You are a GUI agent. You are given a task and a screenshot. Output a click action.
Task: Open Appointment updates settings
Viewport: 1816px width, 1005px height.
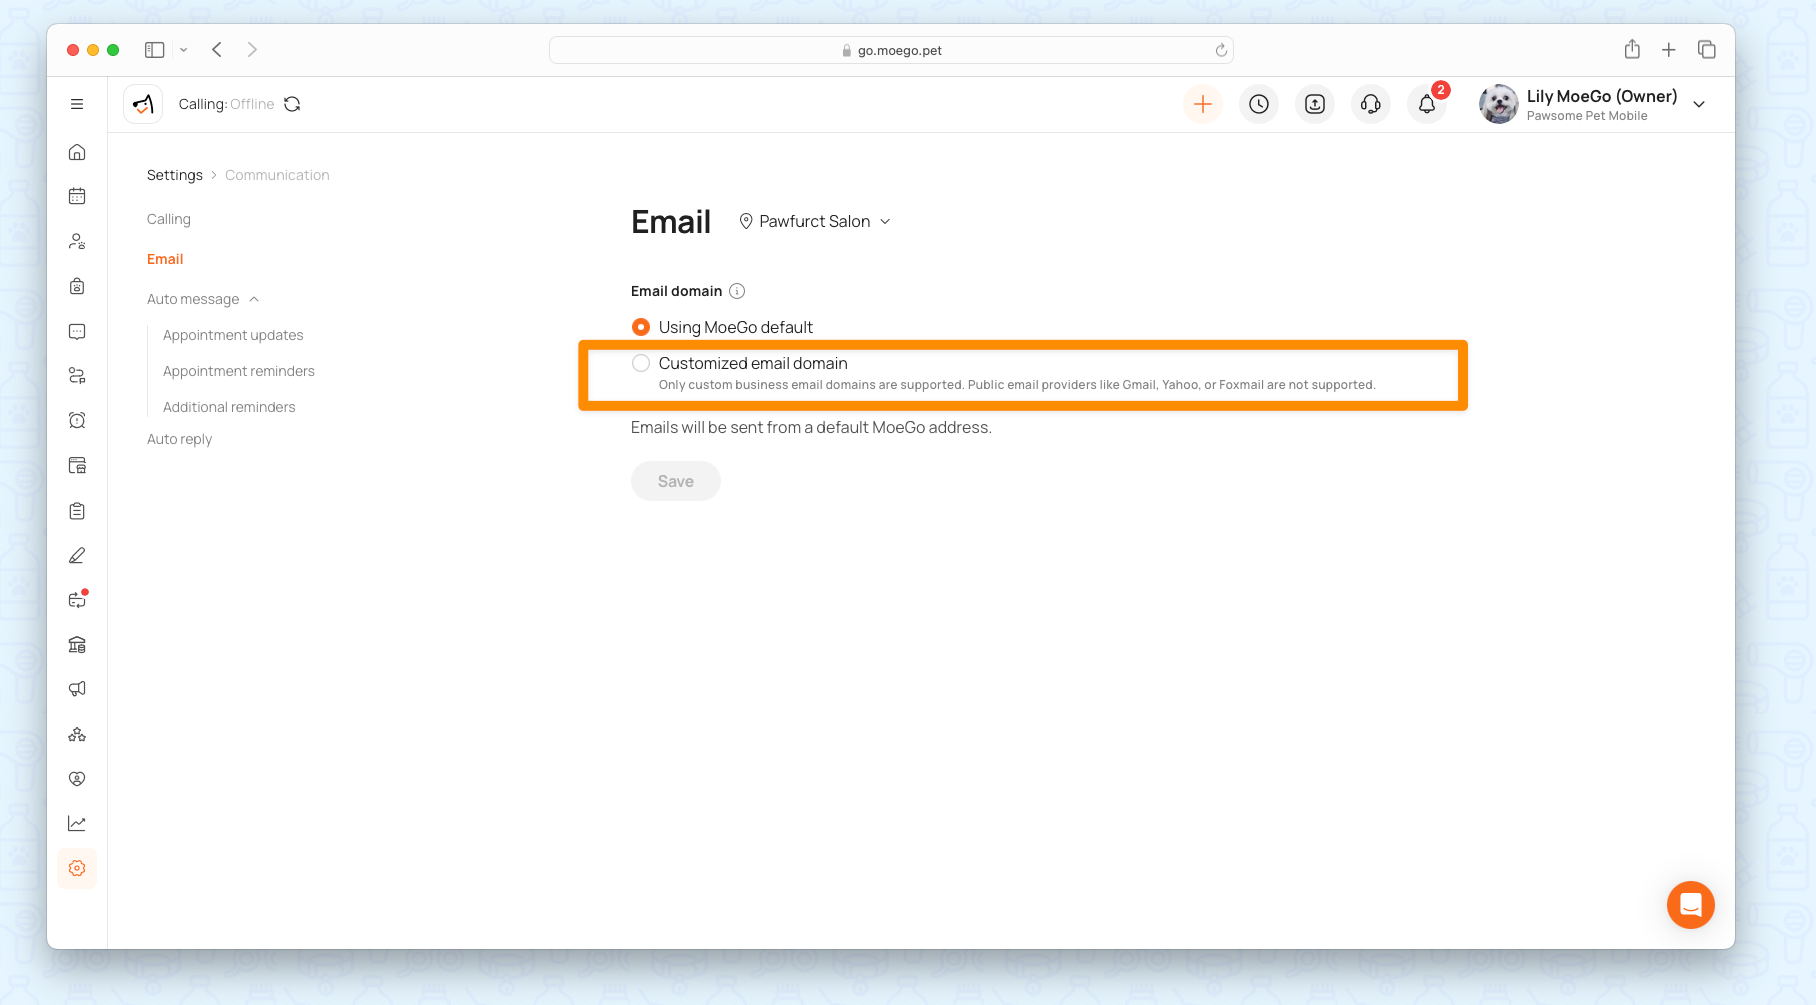[x=233, y=335]
